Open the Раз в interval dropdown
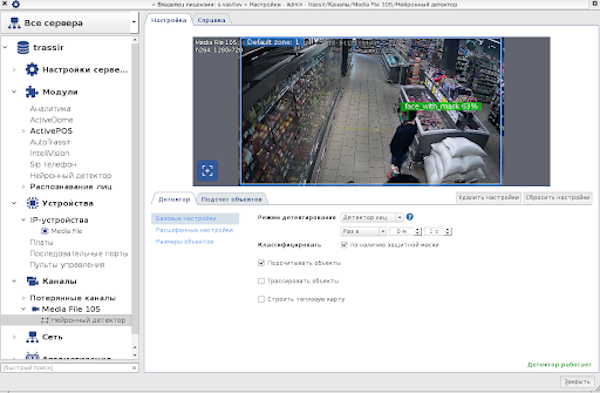The image size is (600, 393). pyautogui.click(x=363, y=231)
